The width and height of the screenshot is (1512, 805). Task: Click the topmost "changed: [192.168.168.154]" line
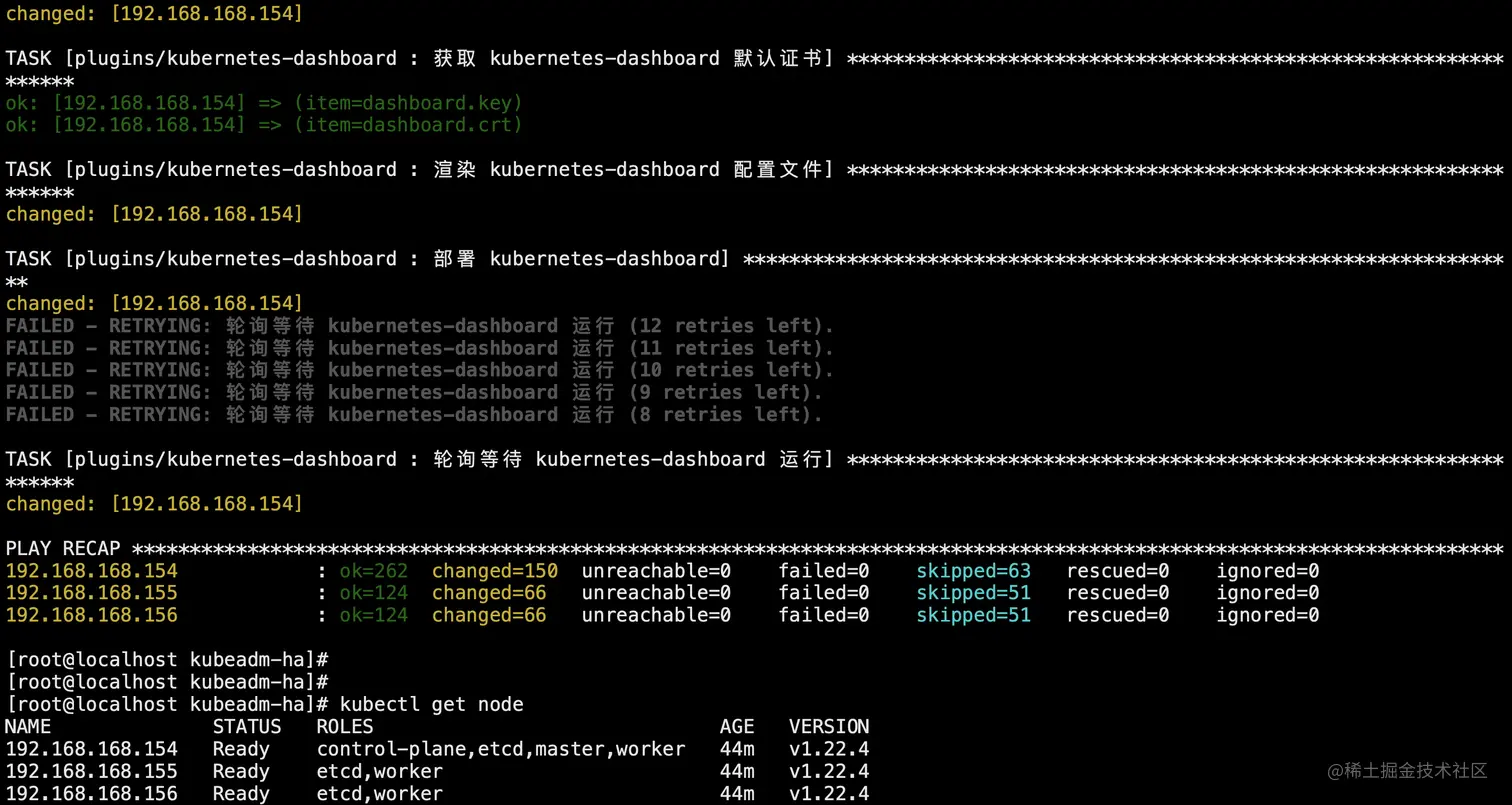click(154, 14)
